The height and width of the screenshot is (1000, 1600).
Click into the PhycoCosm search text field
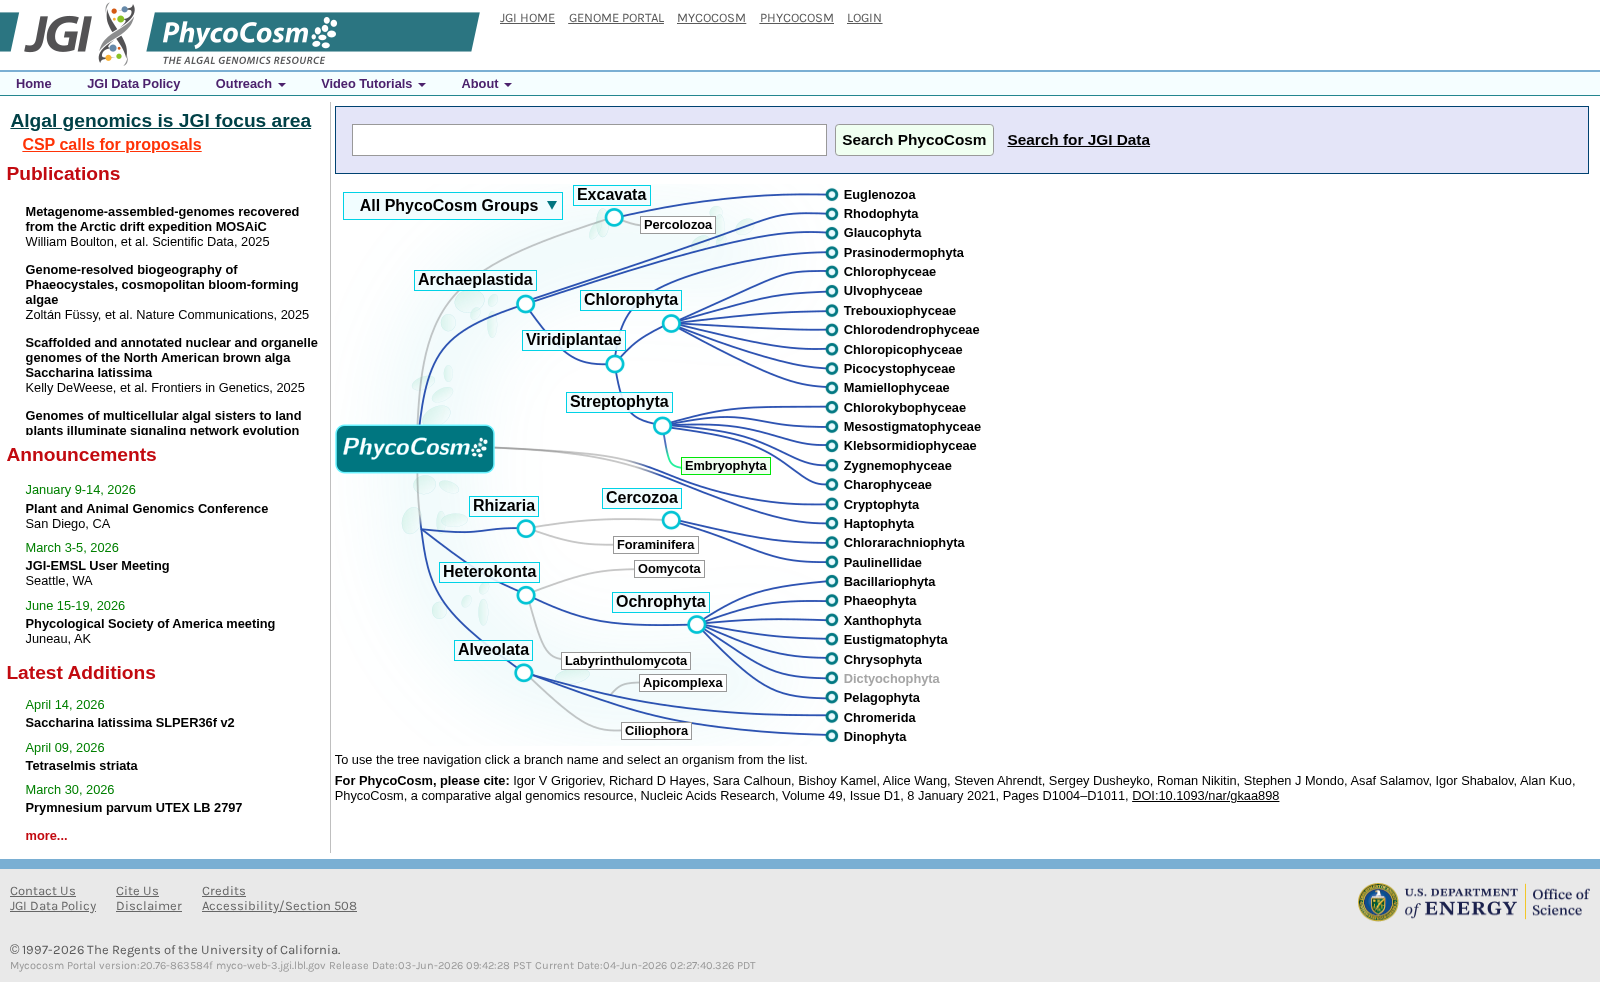(589, 140)
